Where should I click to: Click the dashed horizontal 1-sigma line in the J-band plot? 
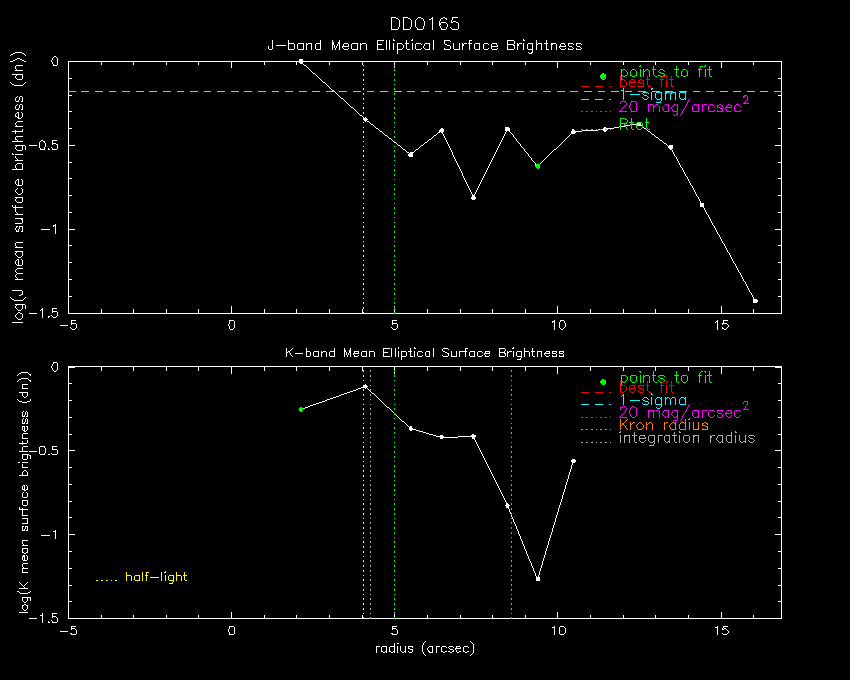click(200, 91)
